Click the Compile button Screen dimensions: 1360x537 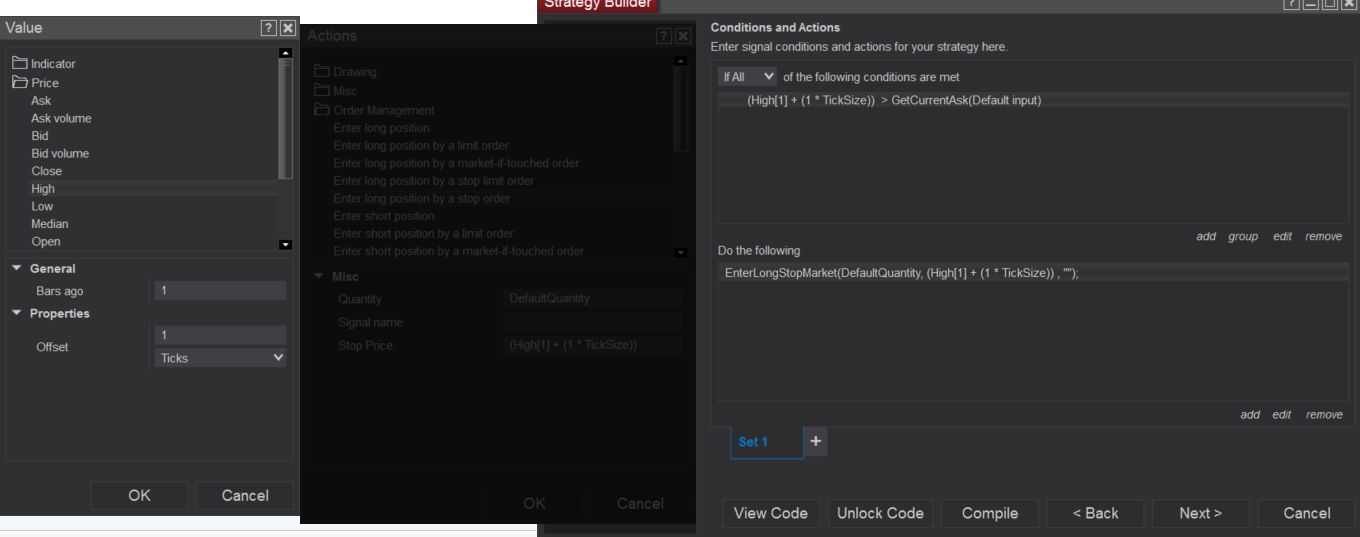click(x=990, y=513)
